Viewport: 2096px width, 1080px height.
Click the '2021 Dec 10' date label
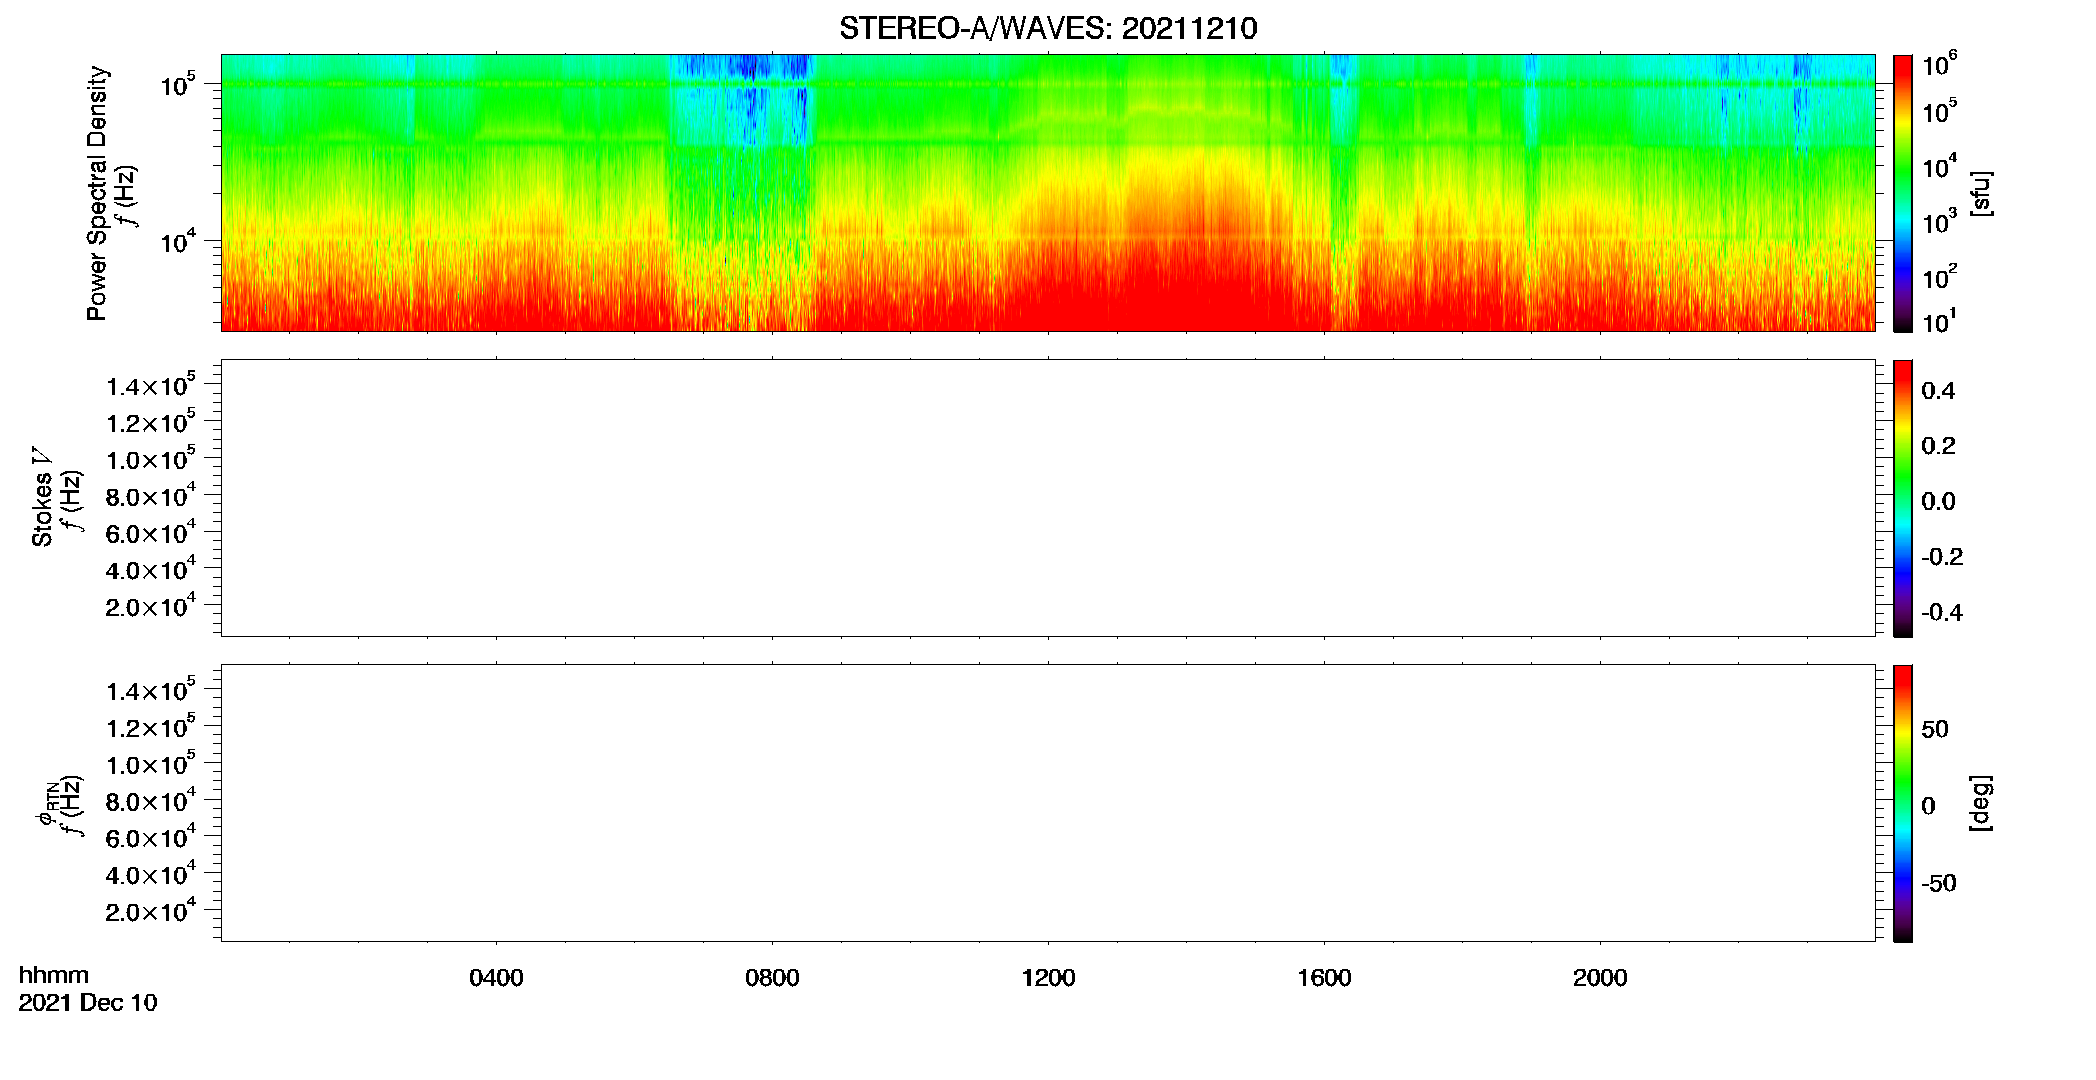[x=88, y=1003]
